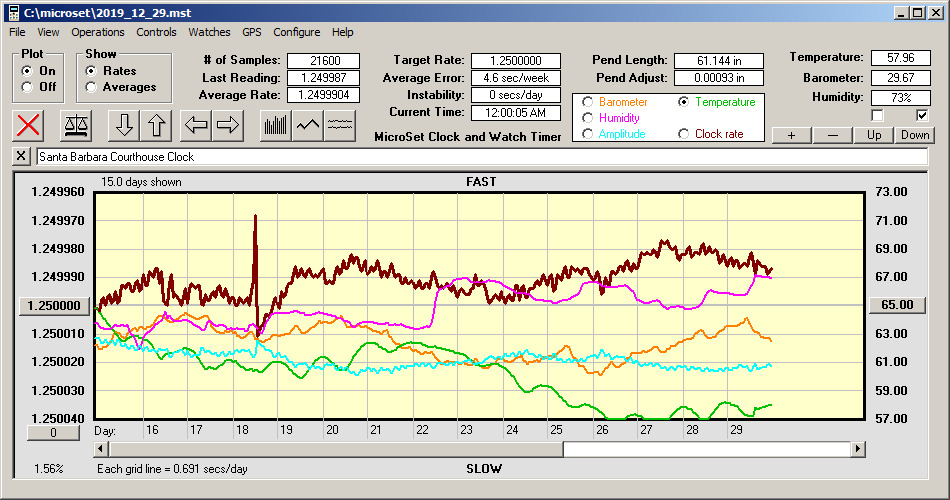Choose the Clock rate radio button
The image size is (950, 500).
point(684,134)
